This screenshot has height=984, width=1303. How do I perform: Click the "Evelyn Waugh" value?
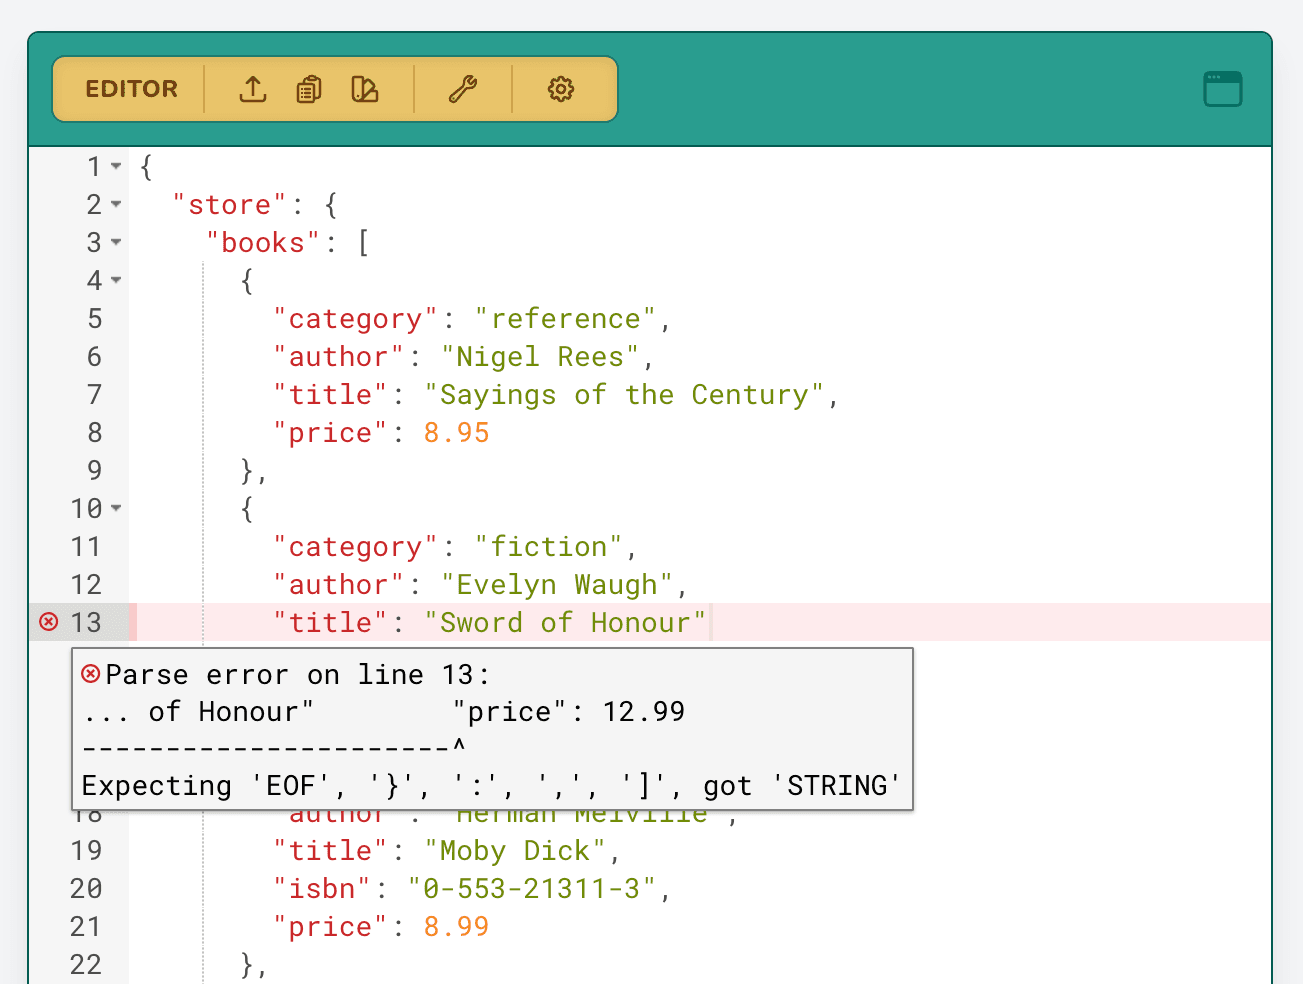(557, 585)
